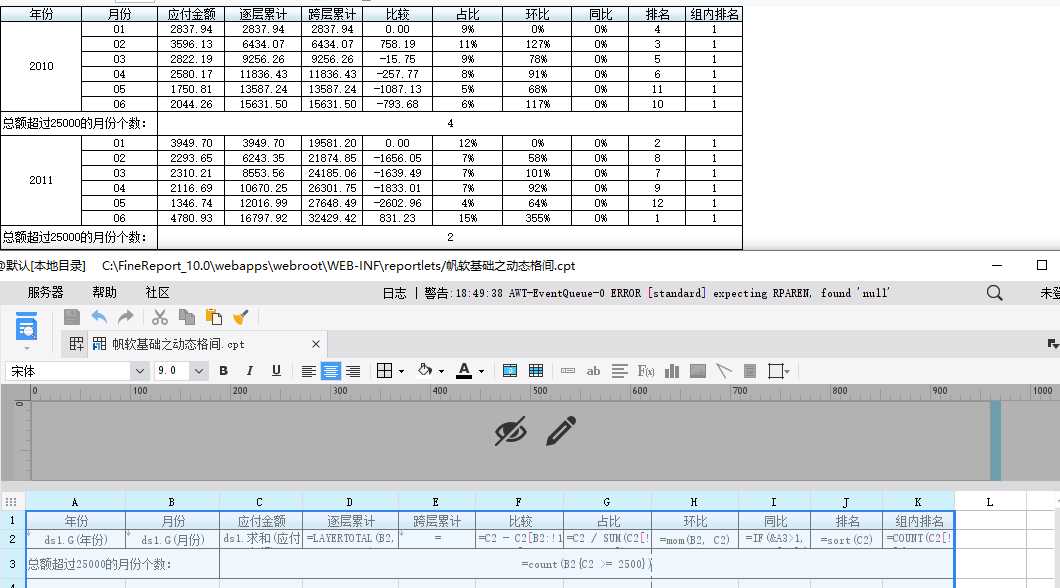Screen dimensions: 1060x588
Task: Click the scissors cut icon
Action: click(x=160, y=317)
